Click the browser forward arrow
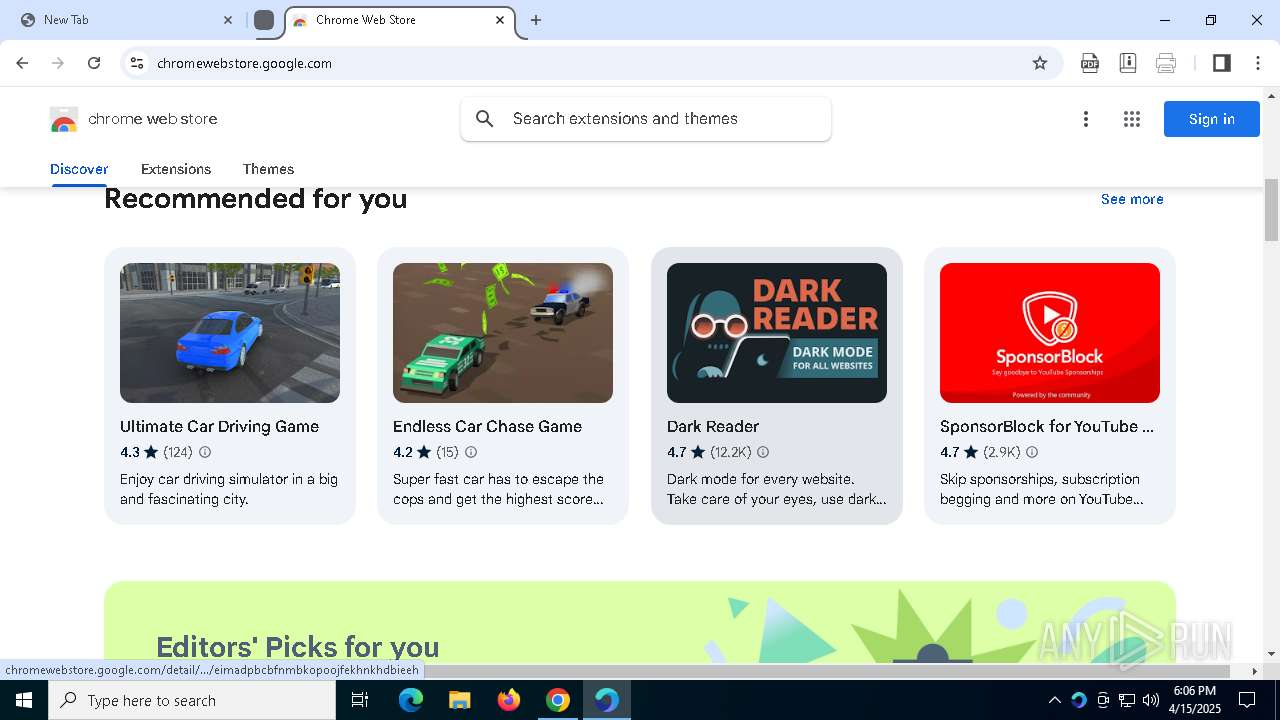 click(58, 63)
